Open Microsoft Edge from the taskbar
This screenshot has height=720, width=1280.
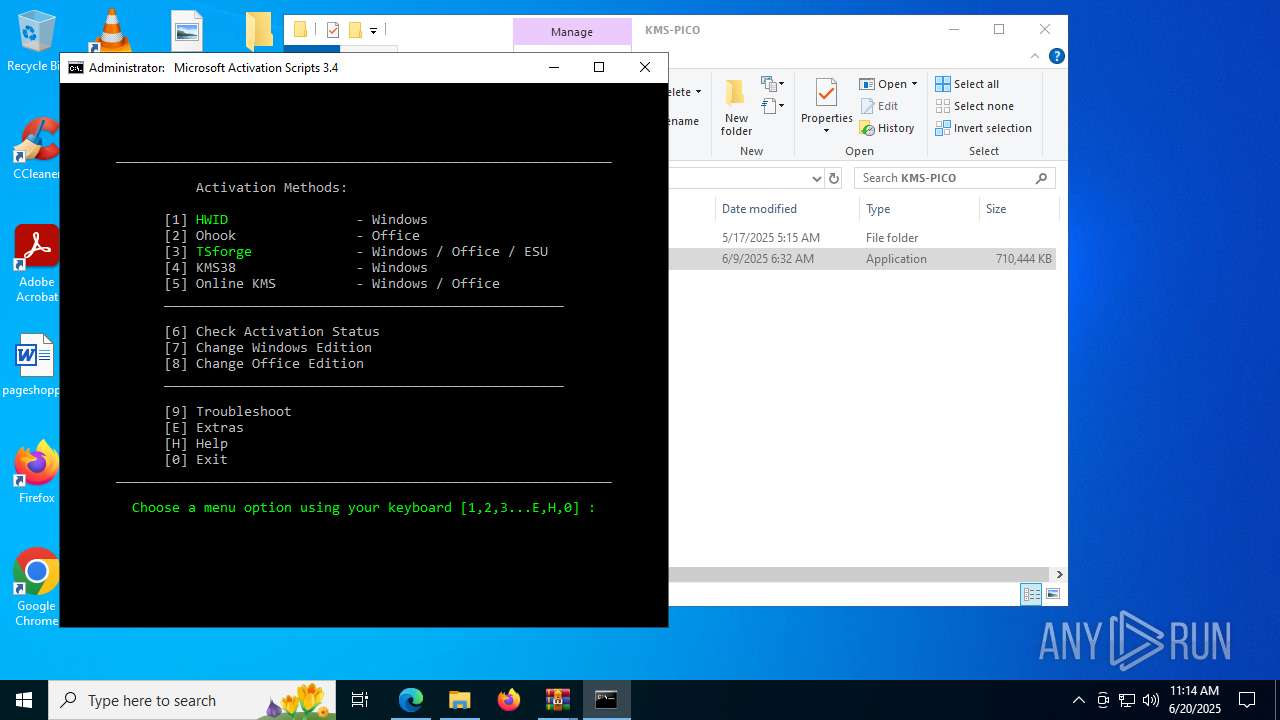tap(411, 700)
